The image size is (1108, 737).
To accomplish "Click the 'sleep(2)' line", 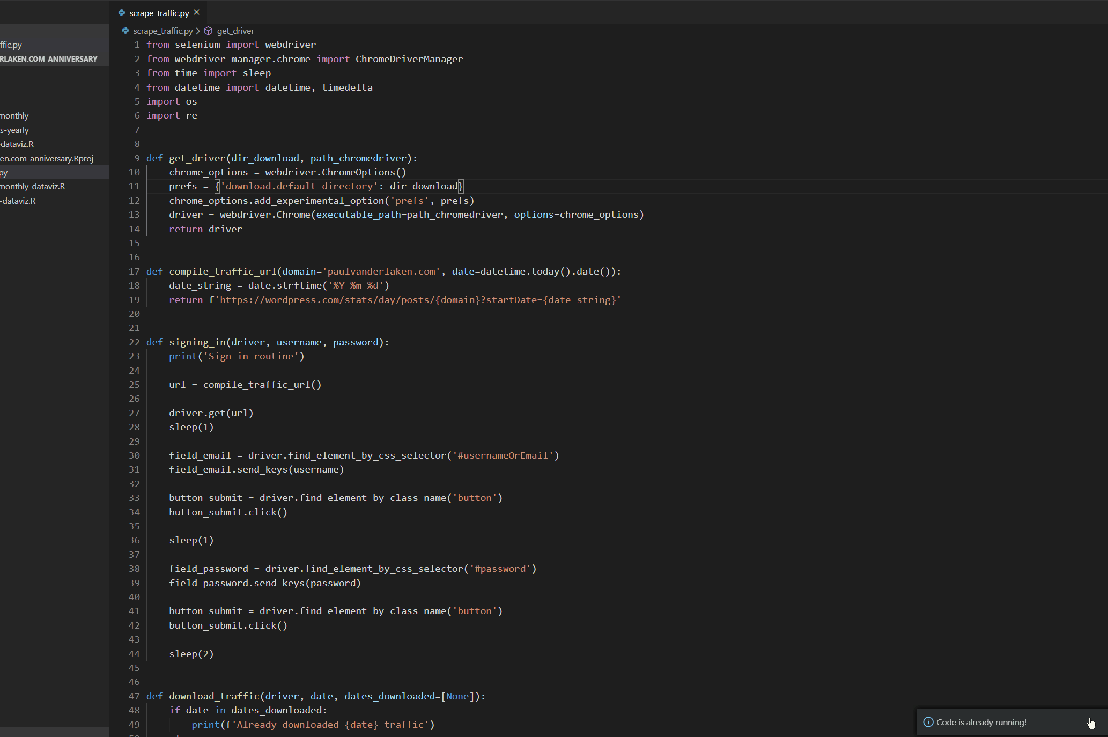I will point(191,654).
